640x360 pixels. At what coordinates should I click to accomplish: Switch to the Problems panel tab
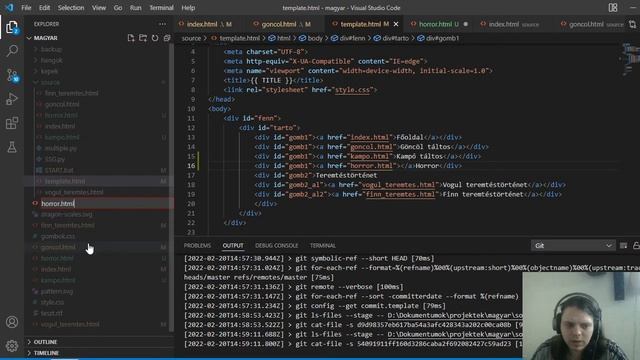tap(198, 246)
